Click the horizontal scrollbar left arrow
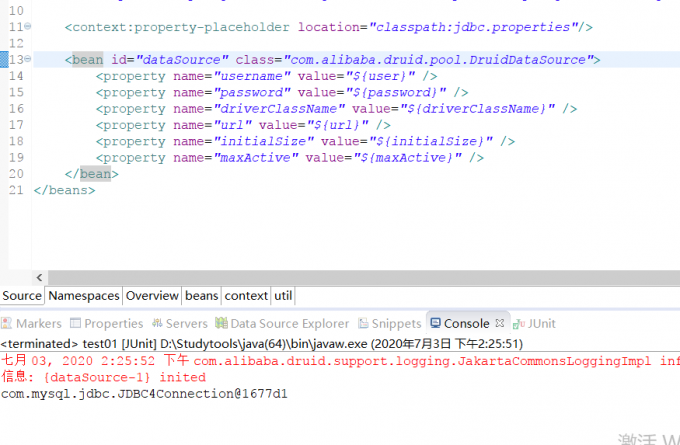 (39, 278)
